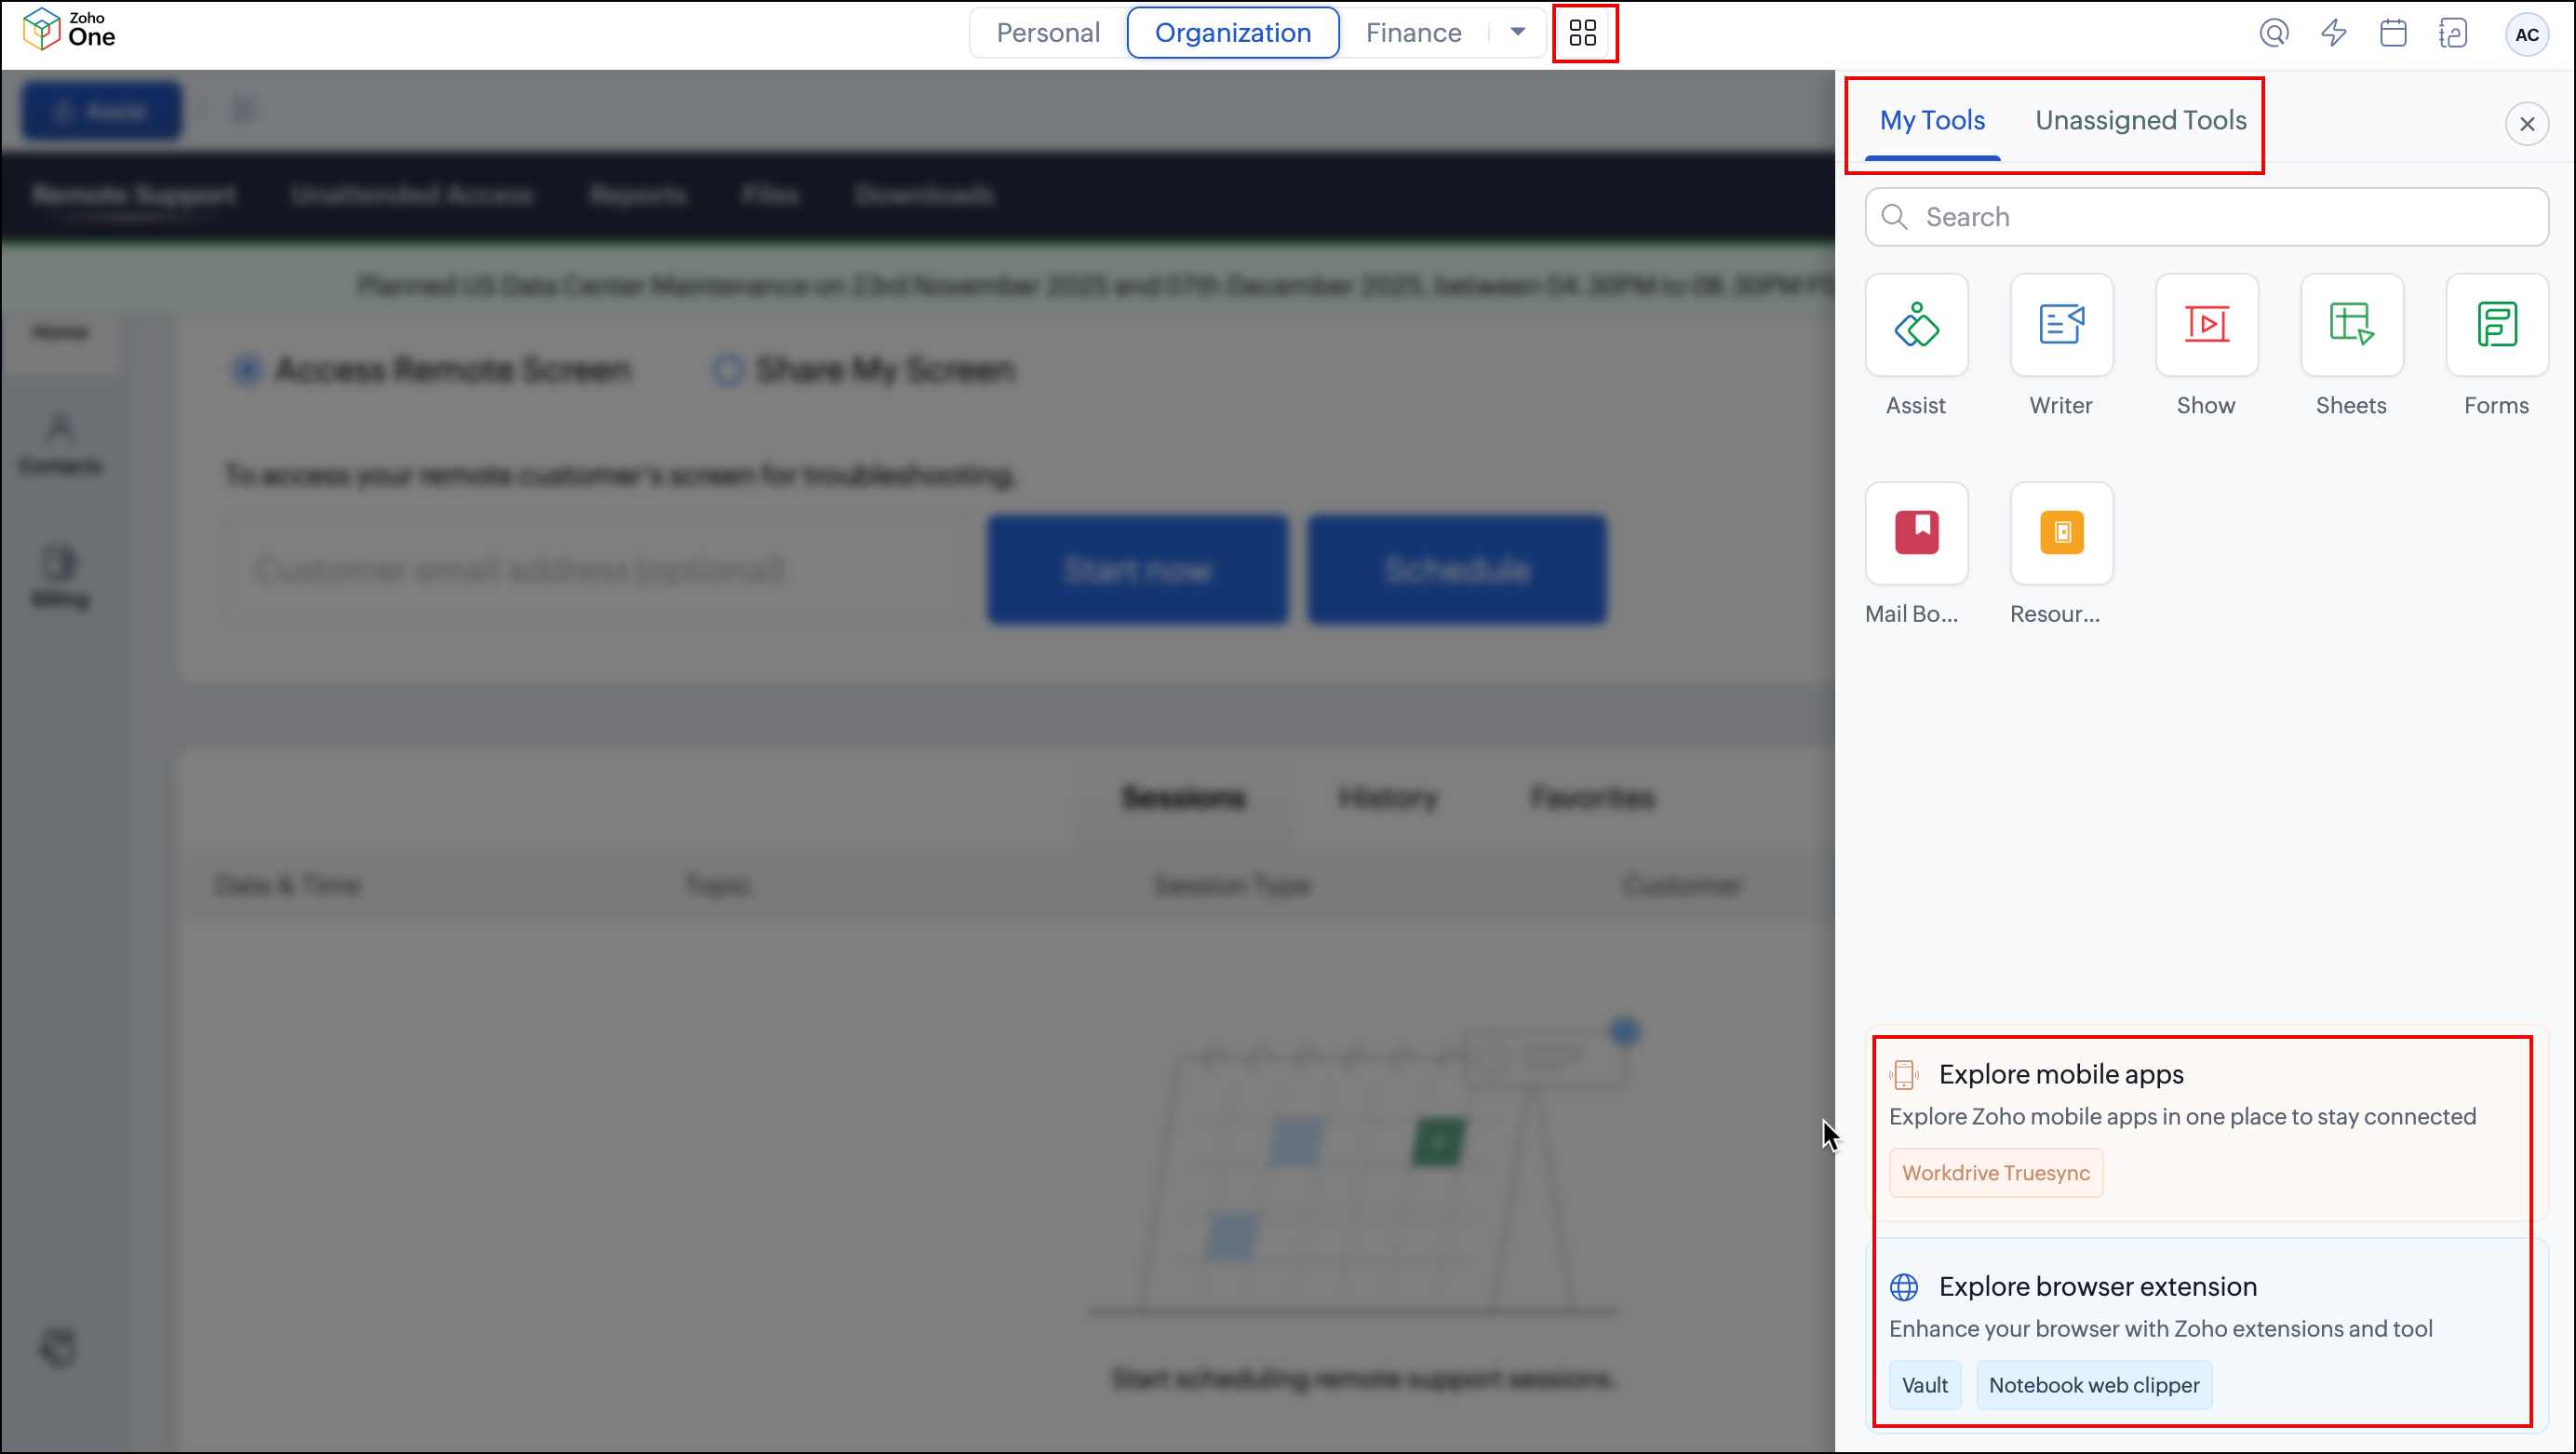Select Share My Screen radio option
This screenshot has width=2576, height=1454.
728,370
